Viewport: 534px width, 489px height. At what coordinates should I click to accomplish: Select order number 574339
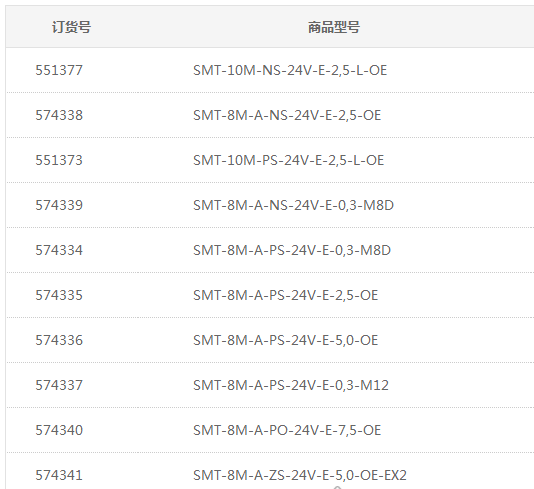pyautogui.click(x=59, y=205)
